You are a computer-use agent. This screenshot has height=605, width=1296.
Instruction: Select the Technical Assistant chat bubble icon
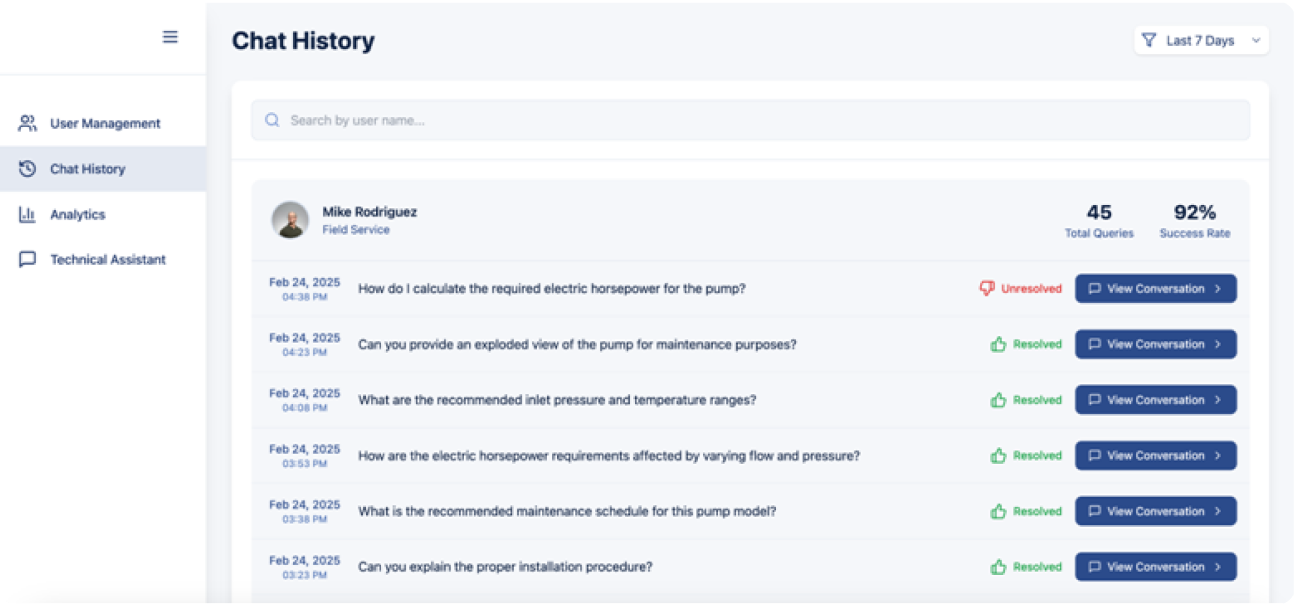click(x=27, y=258)
